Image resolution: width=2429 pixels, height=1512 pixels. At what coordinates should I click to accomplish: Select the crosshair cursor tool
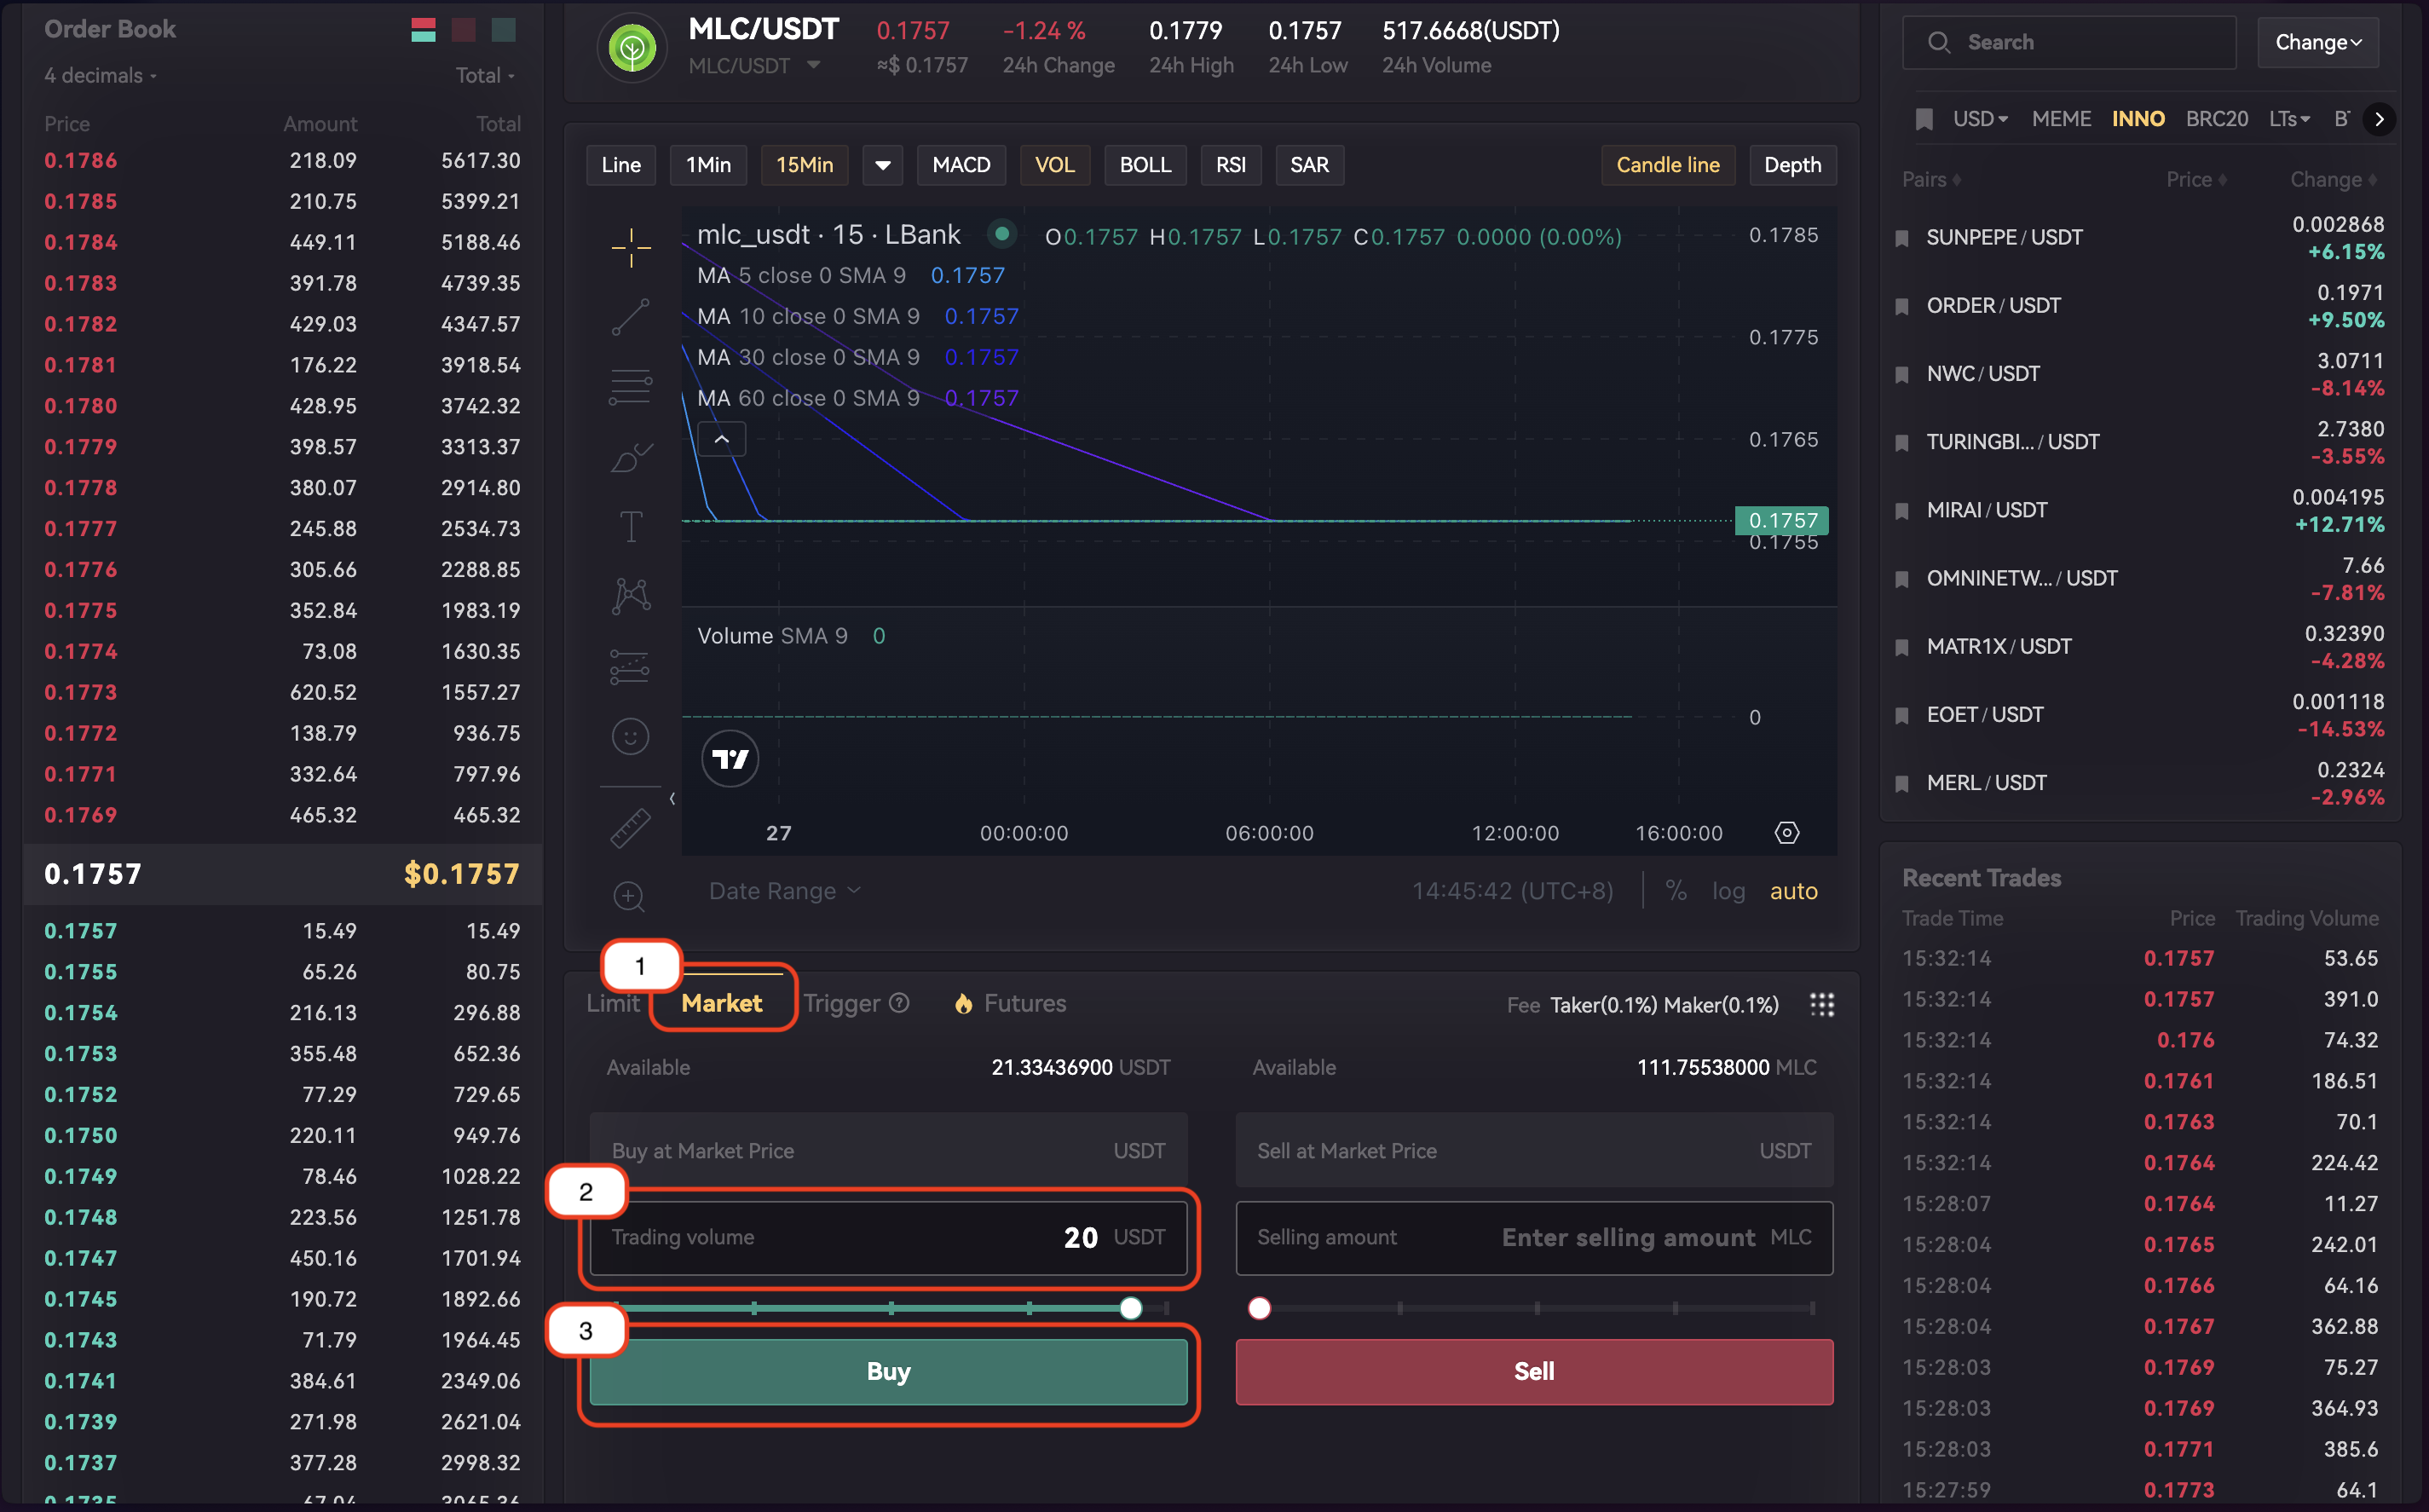pos(631,247)
